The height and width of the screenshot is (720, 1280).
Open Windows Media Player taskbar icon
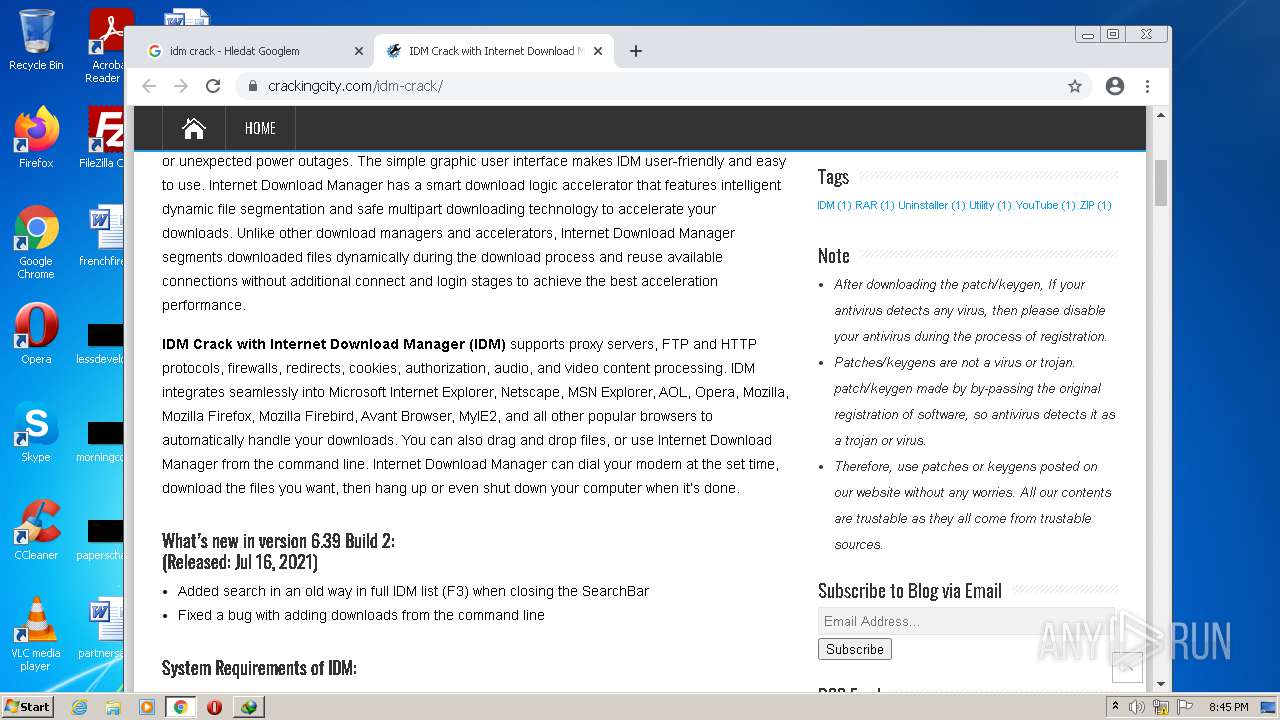click(147, 707)
